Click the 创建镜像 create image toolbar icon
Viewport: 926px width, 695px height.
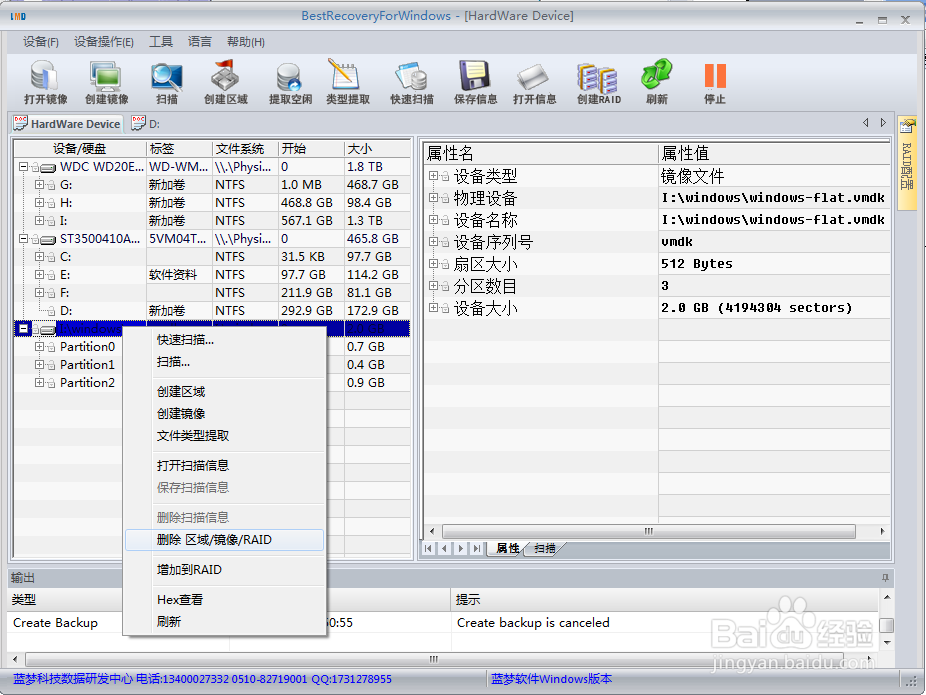pos(106,81)
